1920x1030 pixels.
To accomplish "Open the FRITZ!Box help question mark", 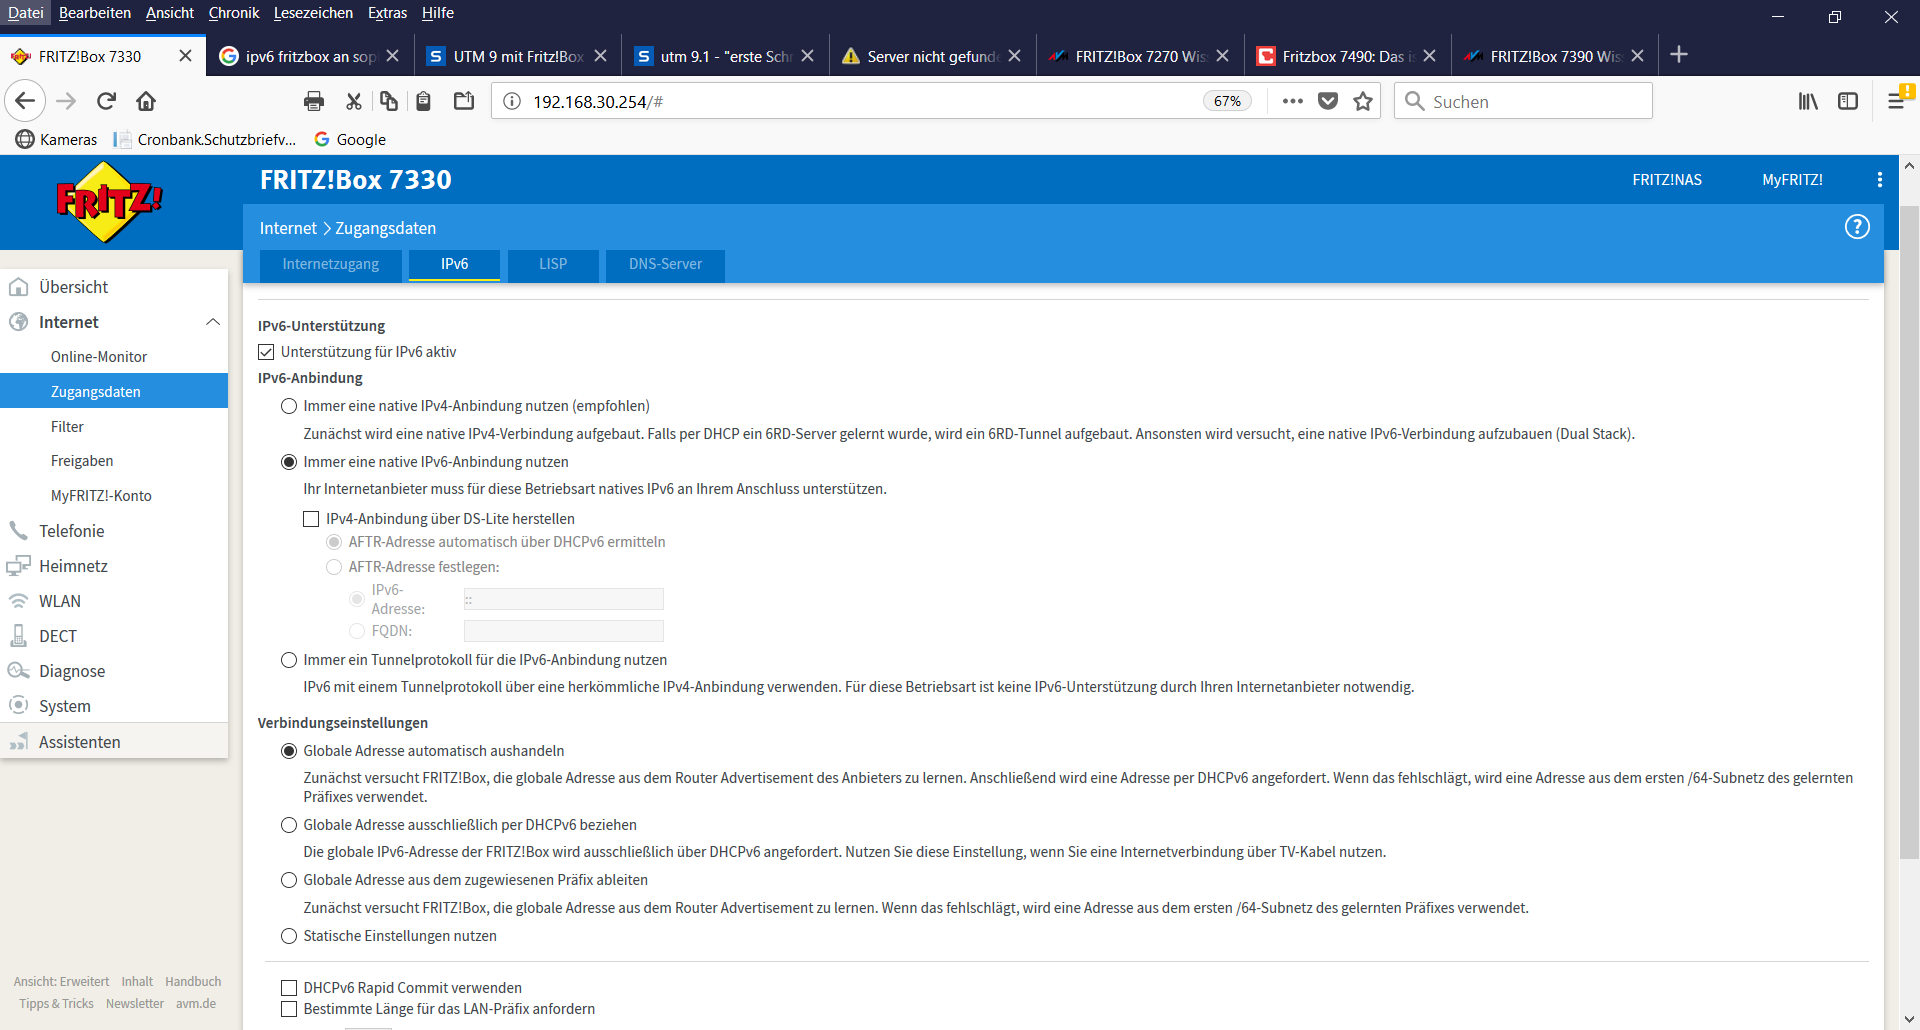I will 1857,227.
